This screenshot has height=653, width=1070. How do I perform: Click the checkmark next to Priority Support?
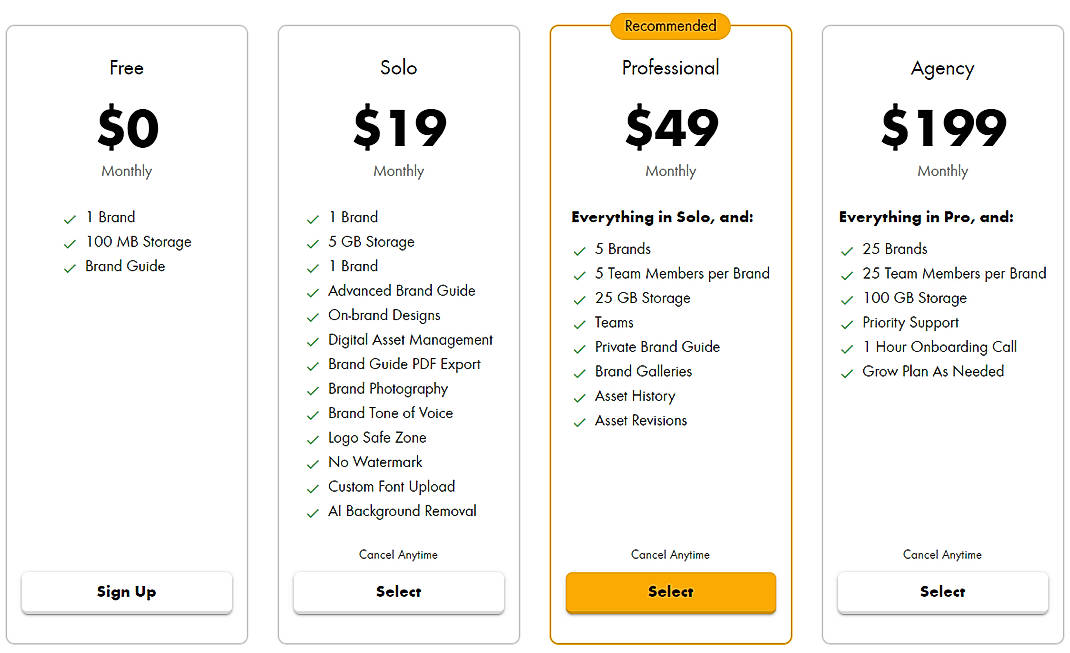click(x=848, y=323)
